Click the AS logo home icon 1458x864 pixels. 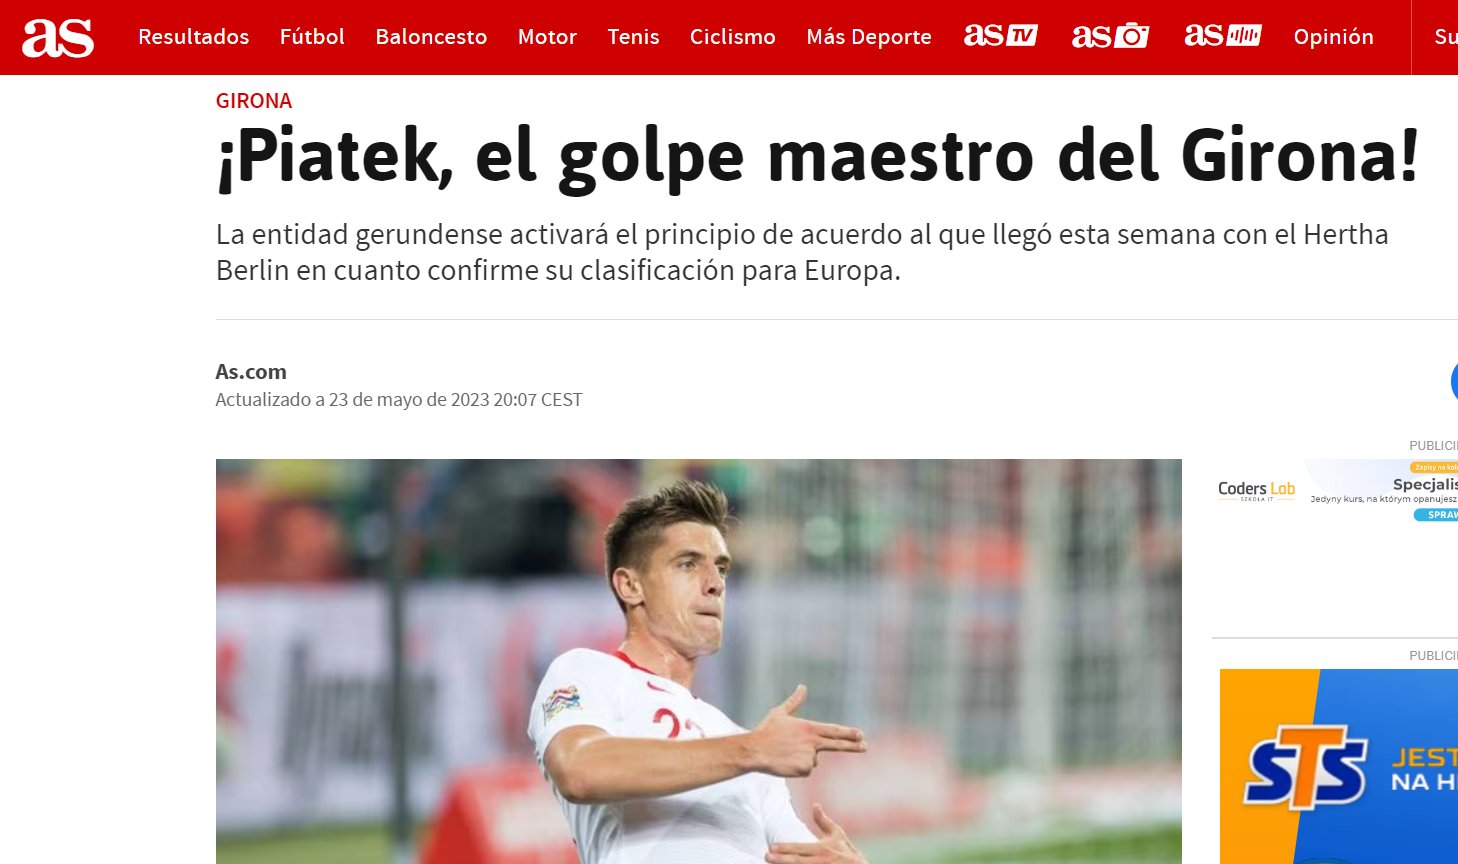58,37
